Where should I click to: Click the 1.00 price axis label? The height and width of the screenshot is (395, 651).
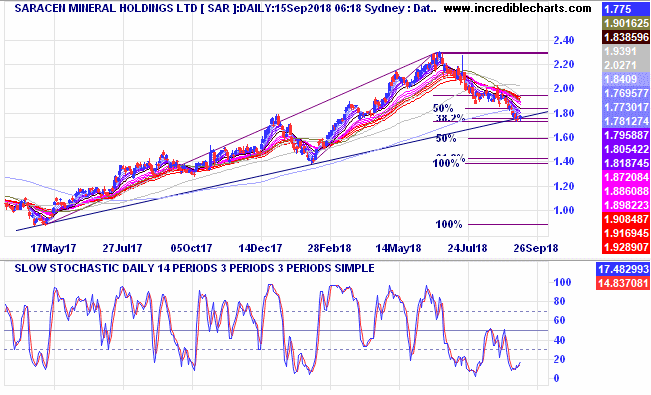(x=564, y=210)
